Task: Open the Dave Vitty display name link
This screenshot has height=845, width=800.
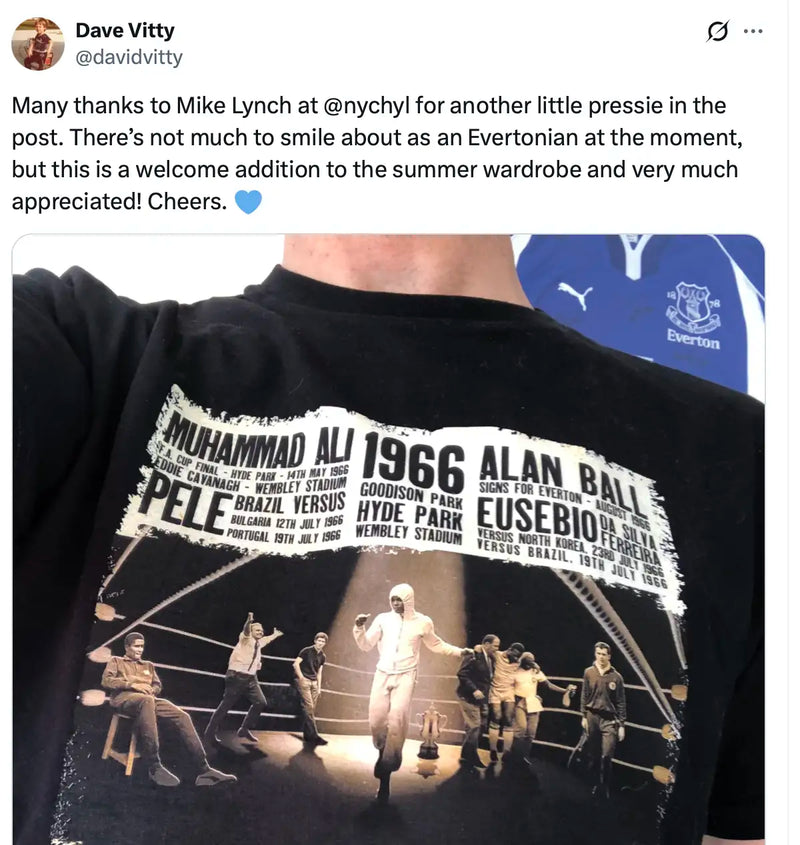Action: (125, 30)
